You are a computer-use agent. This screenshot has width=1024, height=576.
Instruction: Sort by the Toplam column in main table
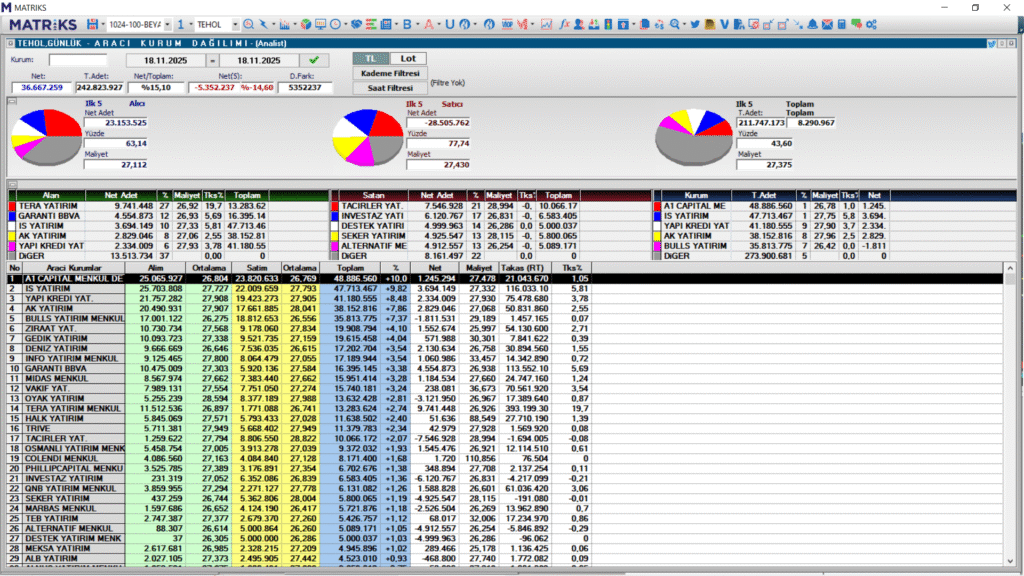click(350, 268)
